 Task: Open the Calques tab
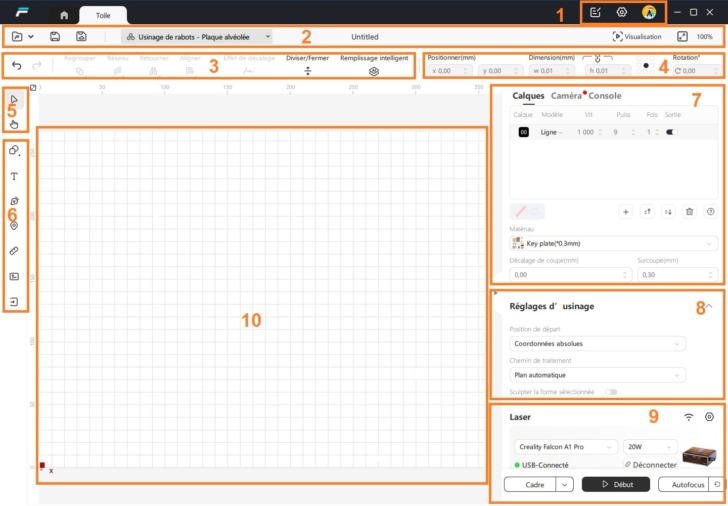click(528, 96)
